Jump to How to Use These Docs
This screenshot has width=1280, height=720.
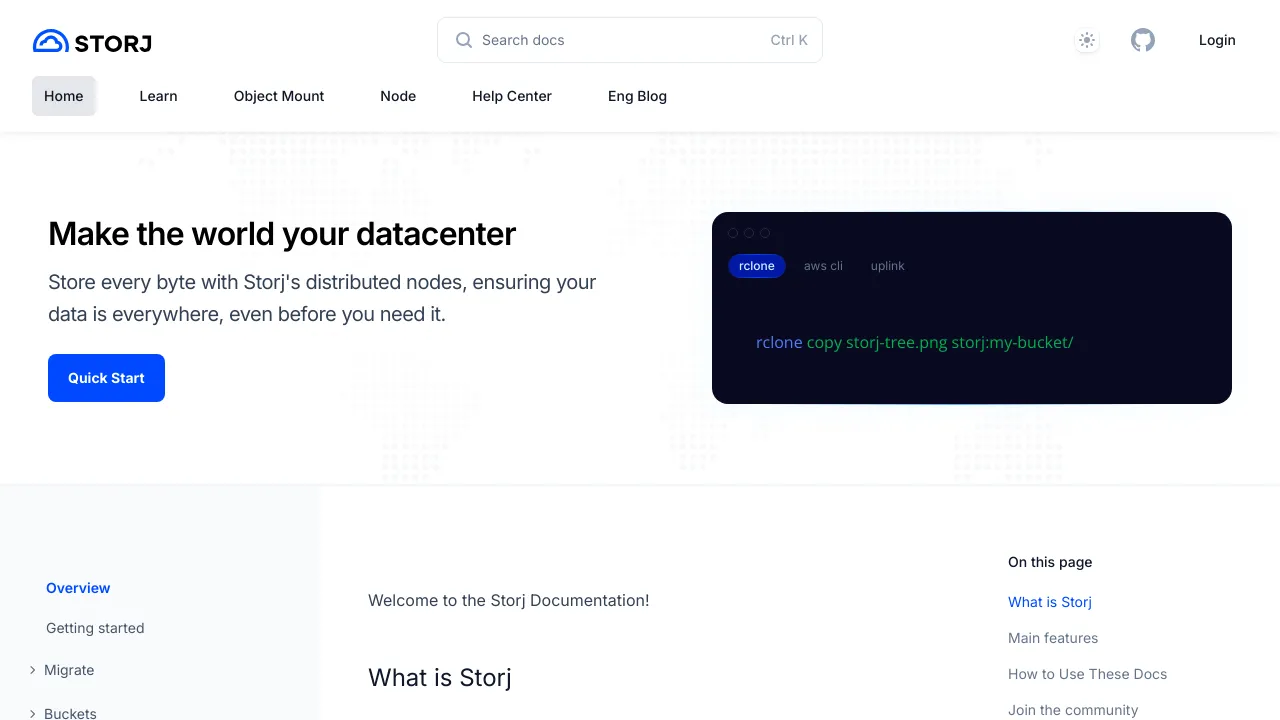pyautogui.click(x=1087, y=674)
